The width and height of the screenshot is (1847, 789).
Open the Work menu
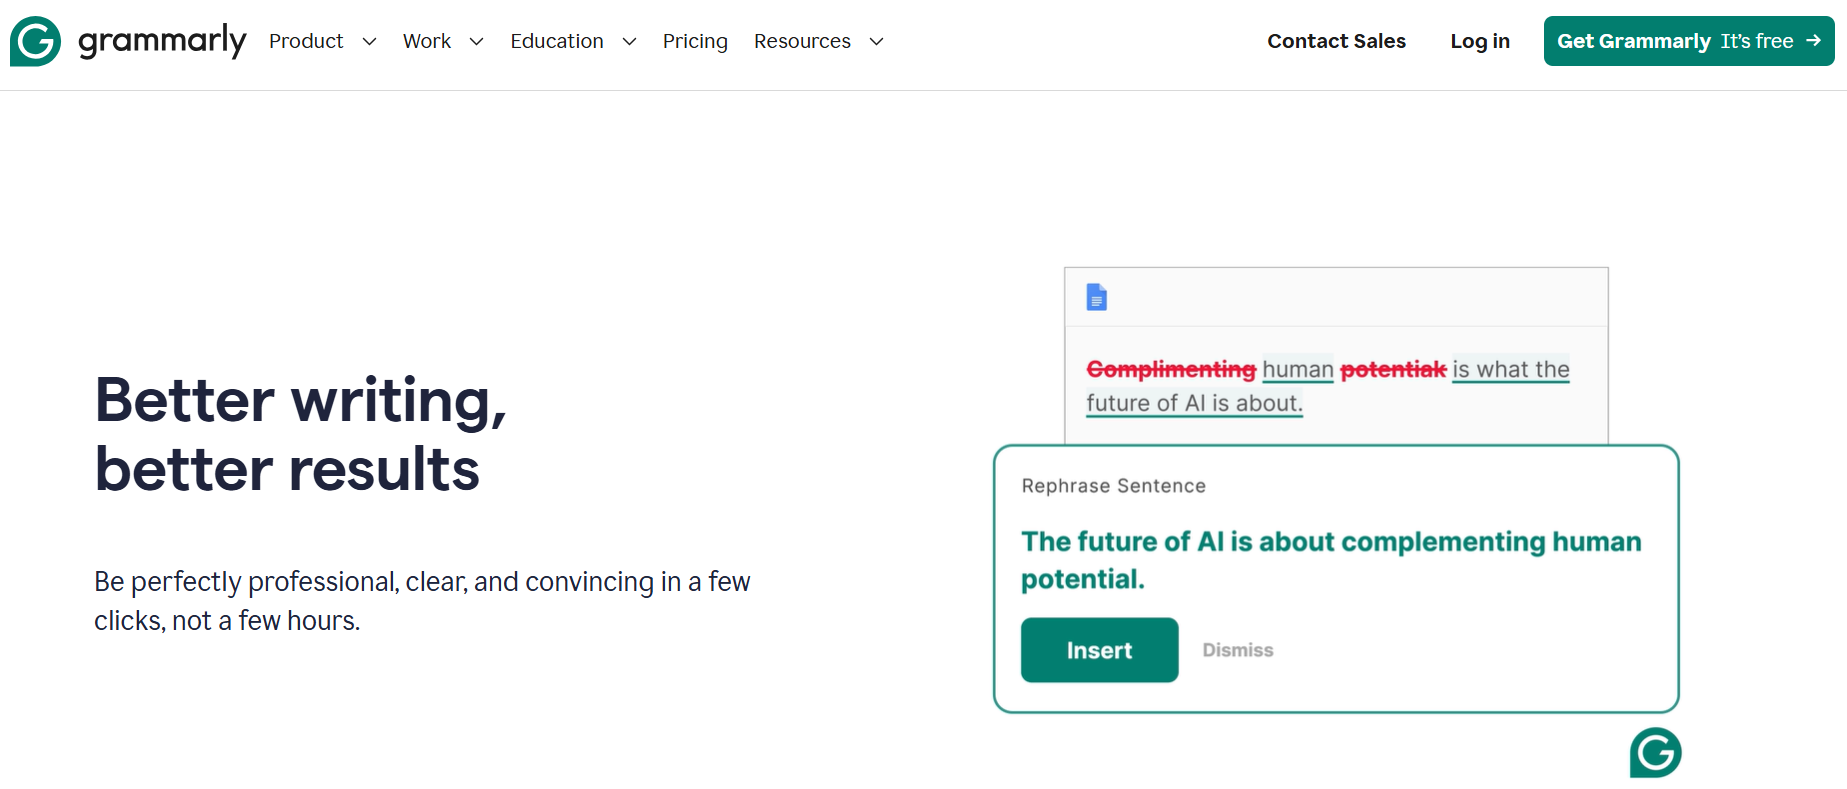point(427,41)
